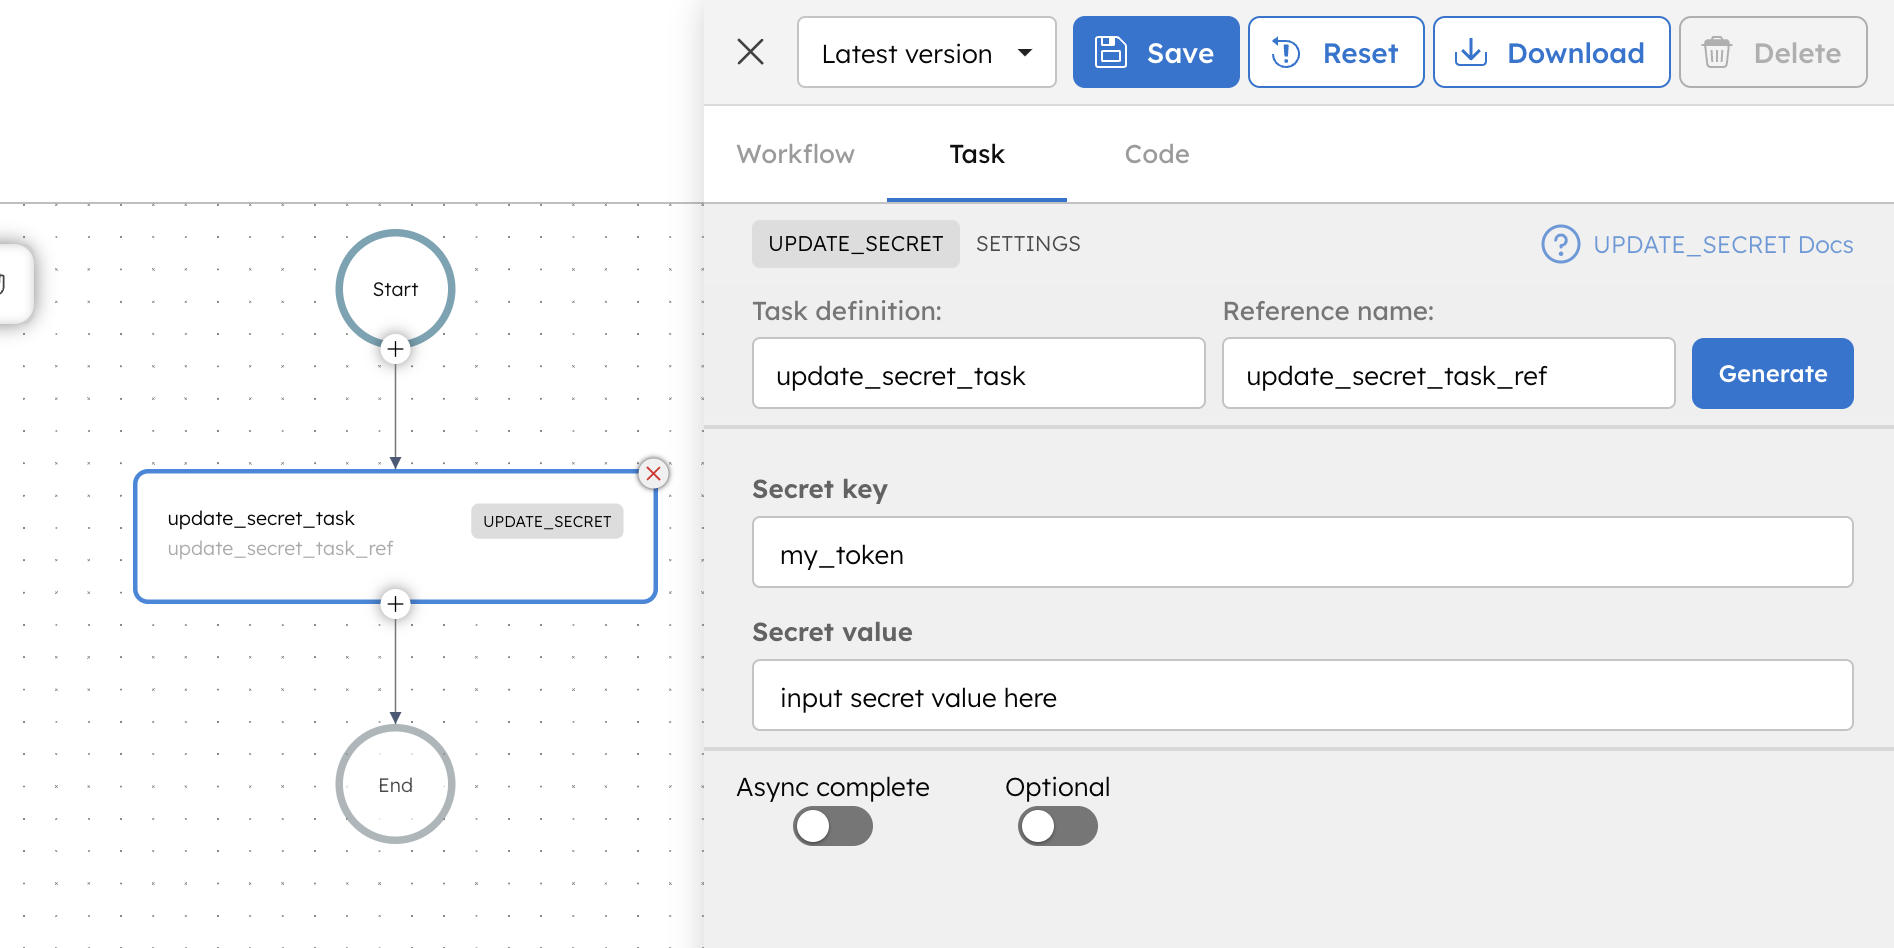Toggle the Async complete switch
Screen dimensions: 1894x948
(832, 826)
